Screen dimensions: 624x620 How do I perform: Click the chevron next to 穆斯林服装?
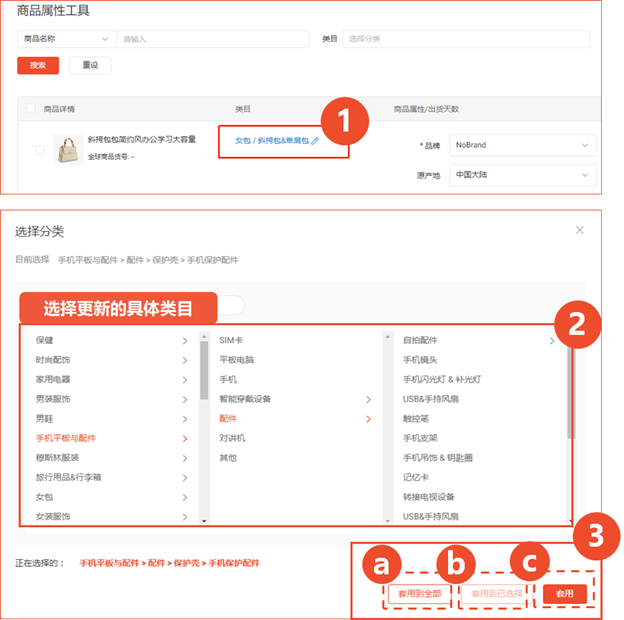(185, 458)
